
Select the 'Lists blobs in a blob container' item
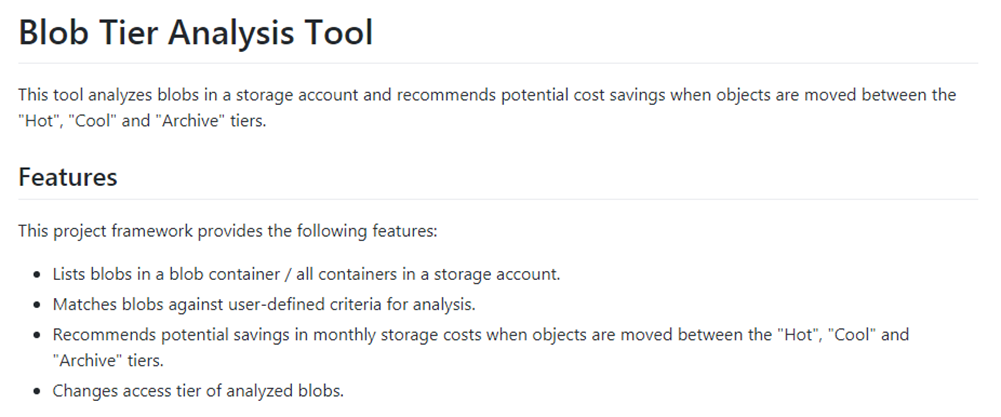pos(306,275)
